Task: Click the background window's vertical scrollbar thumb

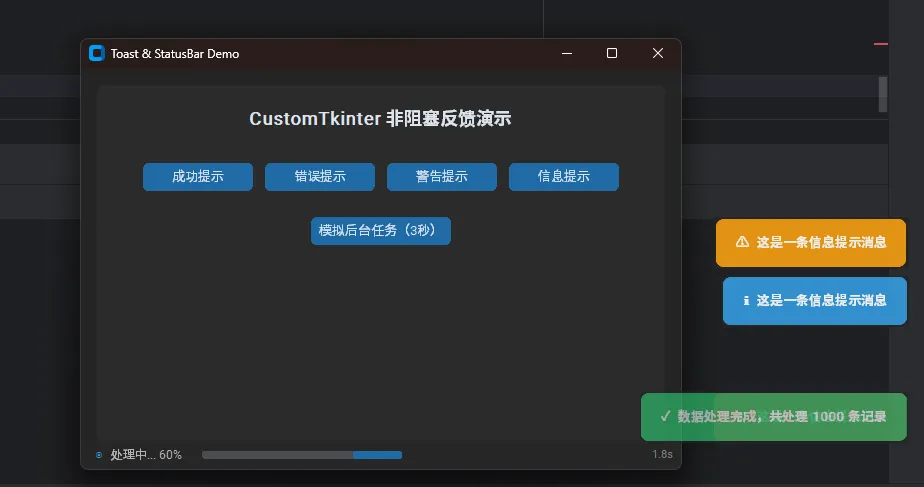Action: (883, 94)
